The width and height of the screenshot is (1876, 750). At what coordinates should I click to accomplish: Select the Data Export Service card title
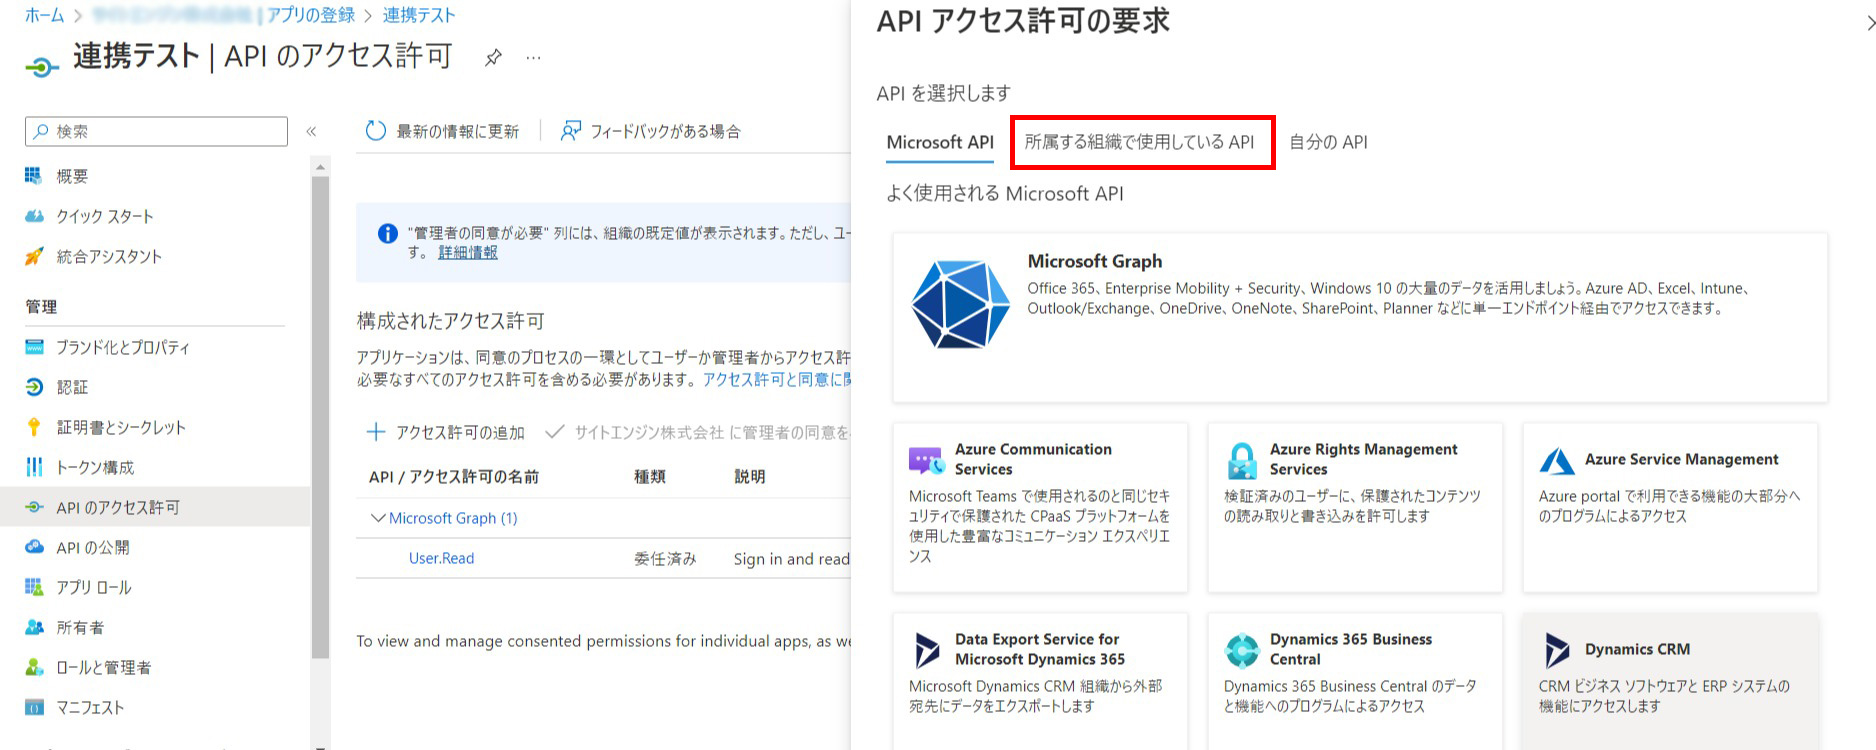tap(1040, 649)
